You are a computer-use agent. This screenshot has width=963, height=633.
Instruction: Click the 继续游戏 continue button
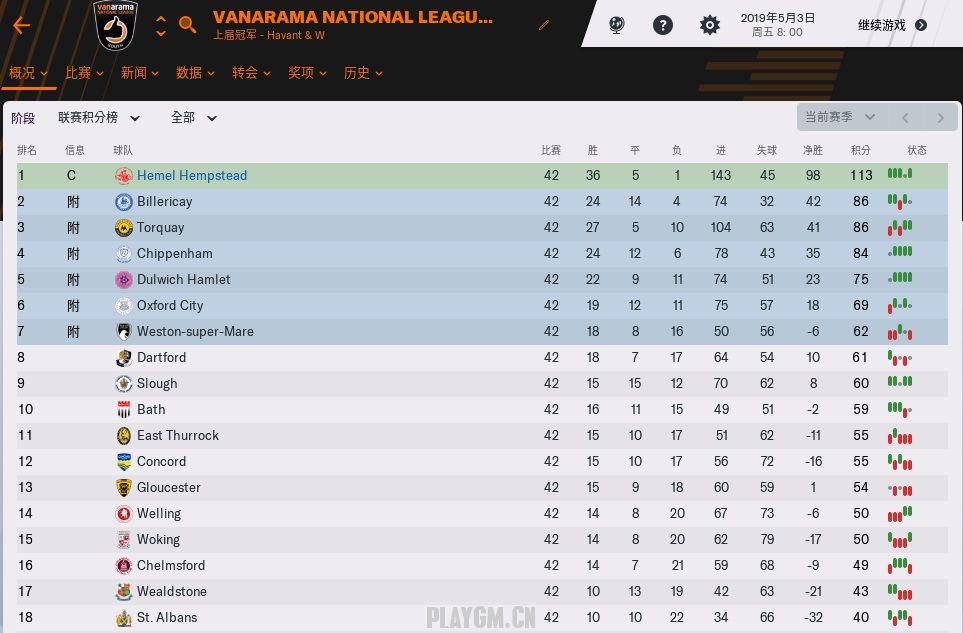pyautogui.click(x=892, y=25)
